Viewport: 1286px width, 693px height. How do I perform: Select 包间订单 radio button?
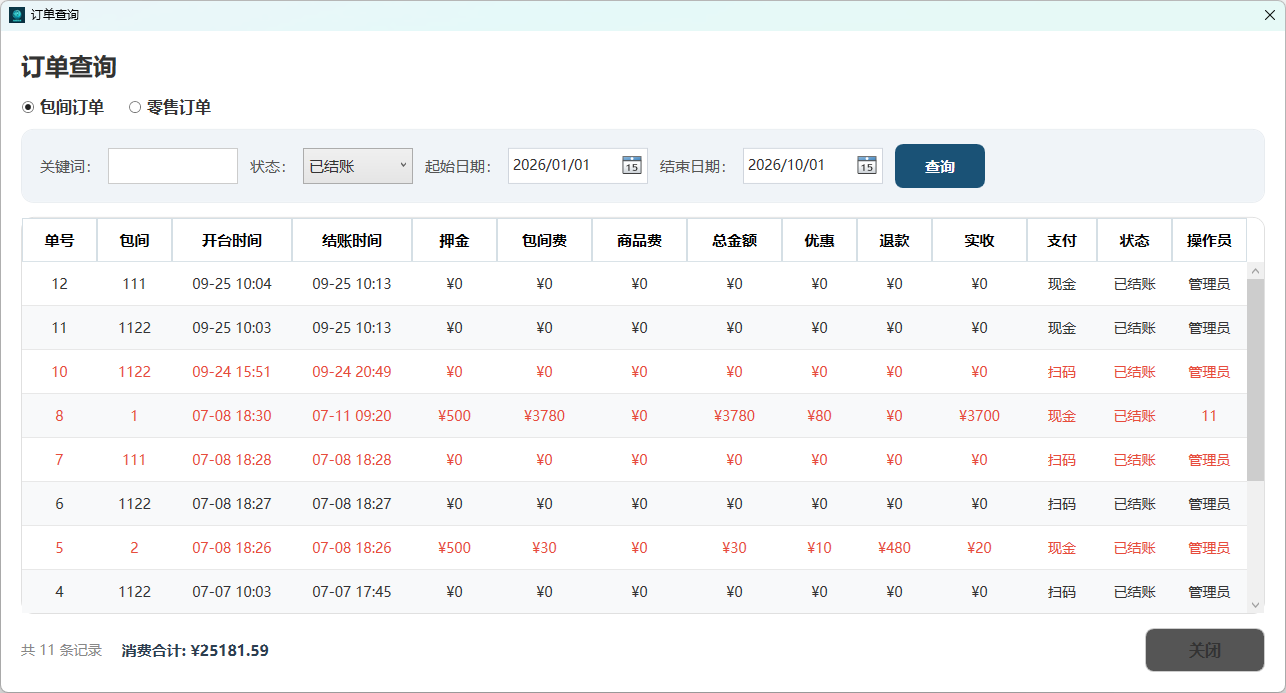28,107
